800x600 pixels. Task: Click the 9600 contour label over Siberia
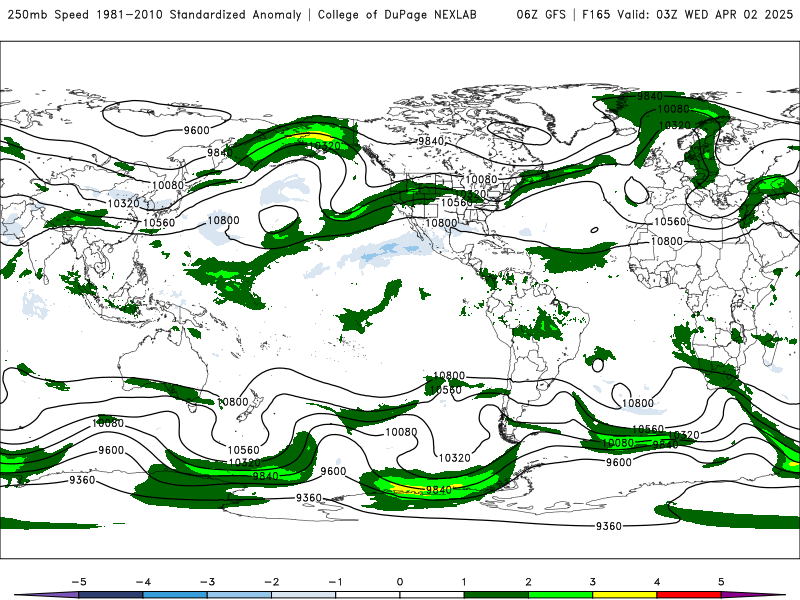(x=196, y=131)
